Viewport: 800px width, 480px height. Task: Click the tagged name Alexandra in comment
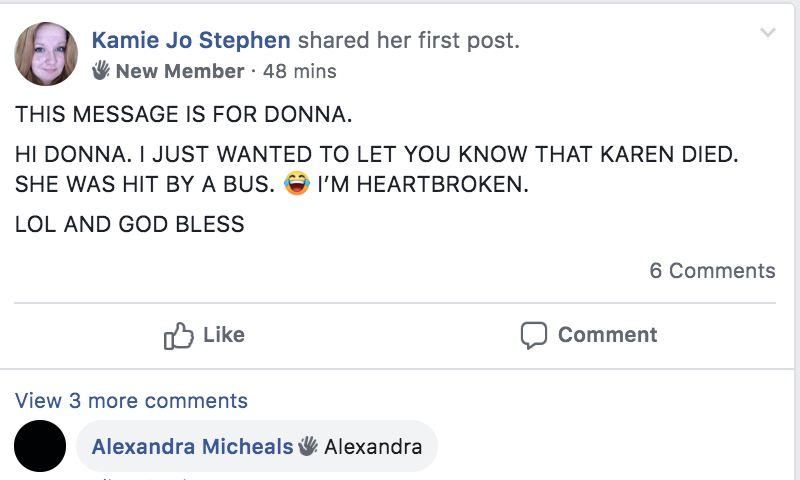click(x=373, y=446)
